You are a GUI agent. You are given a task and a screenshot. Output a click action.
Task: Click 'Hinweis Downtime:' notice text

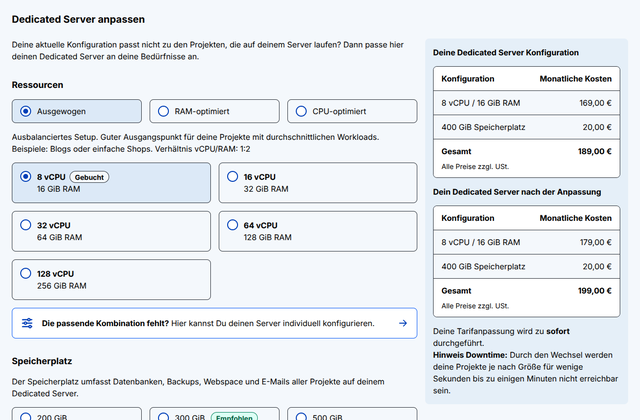coord(470,355)
